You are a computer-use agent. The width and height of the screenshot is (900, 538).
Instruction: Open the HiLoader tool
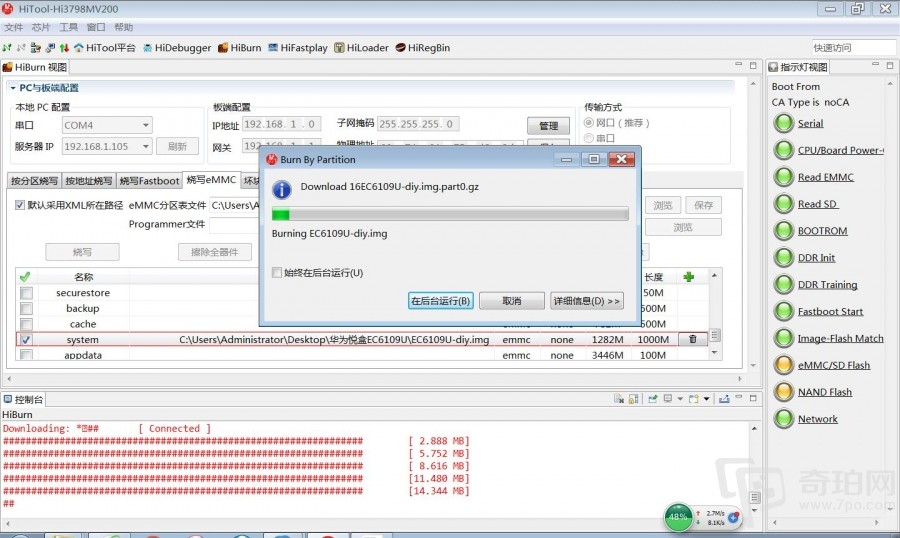(361, 48)
